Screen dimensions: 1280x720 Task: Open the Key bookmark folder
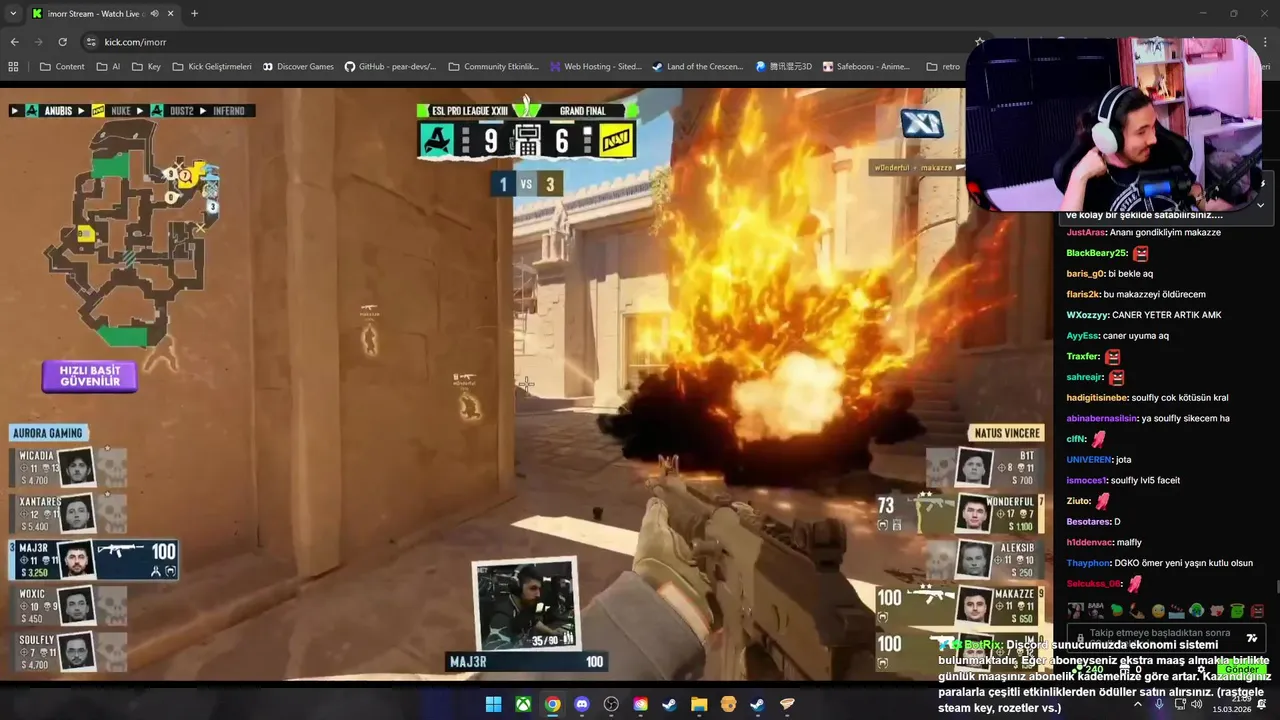coord(146,67)
